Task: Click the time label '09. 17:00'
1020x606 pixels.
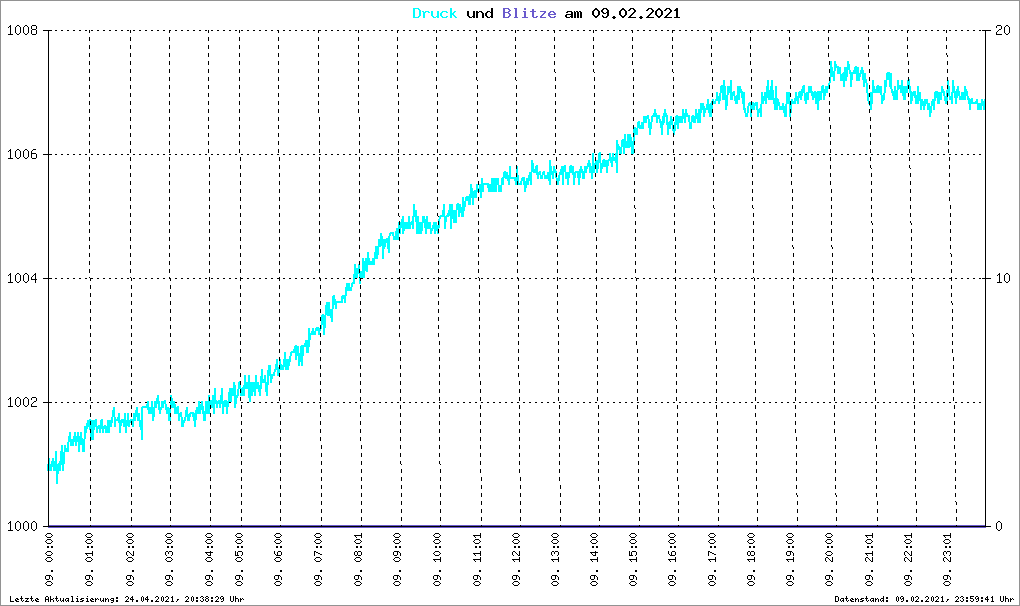Action: pyautogui.click(x=713, y=560)
